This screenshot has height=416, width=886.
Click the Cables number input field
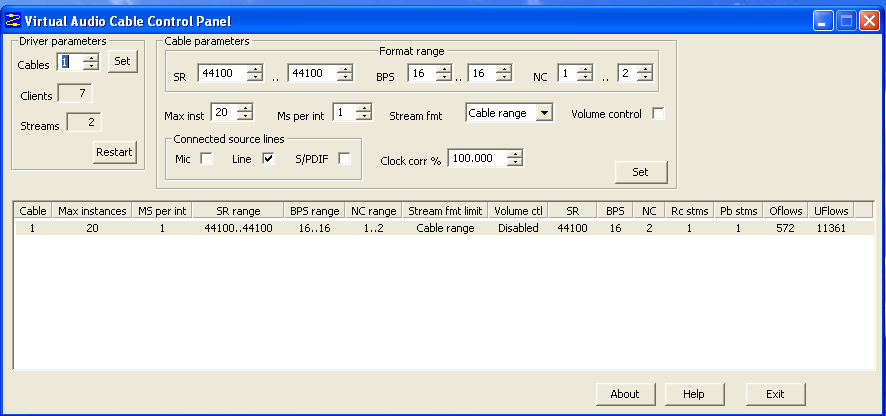coord(71,61)
